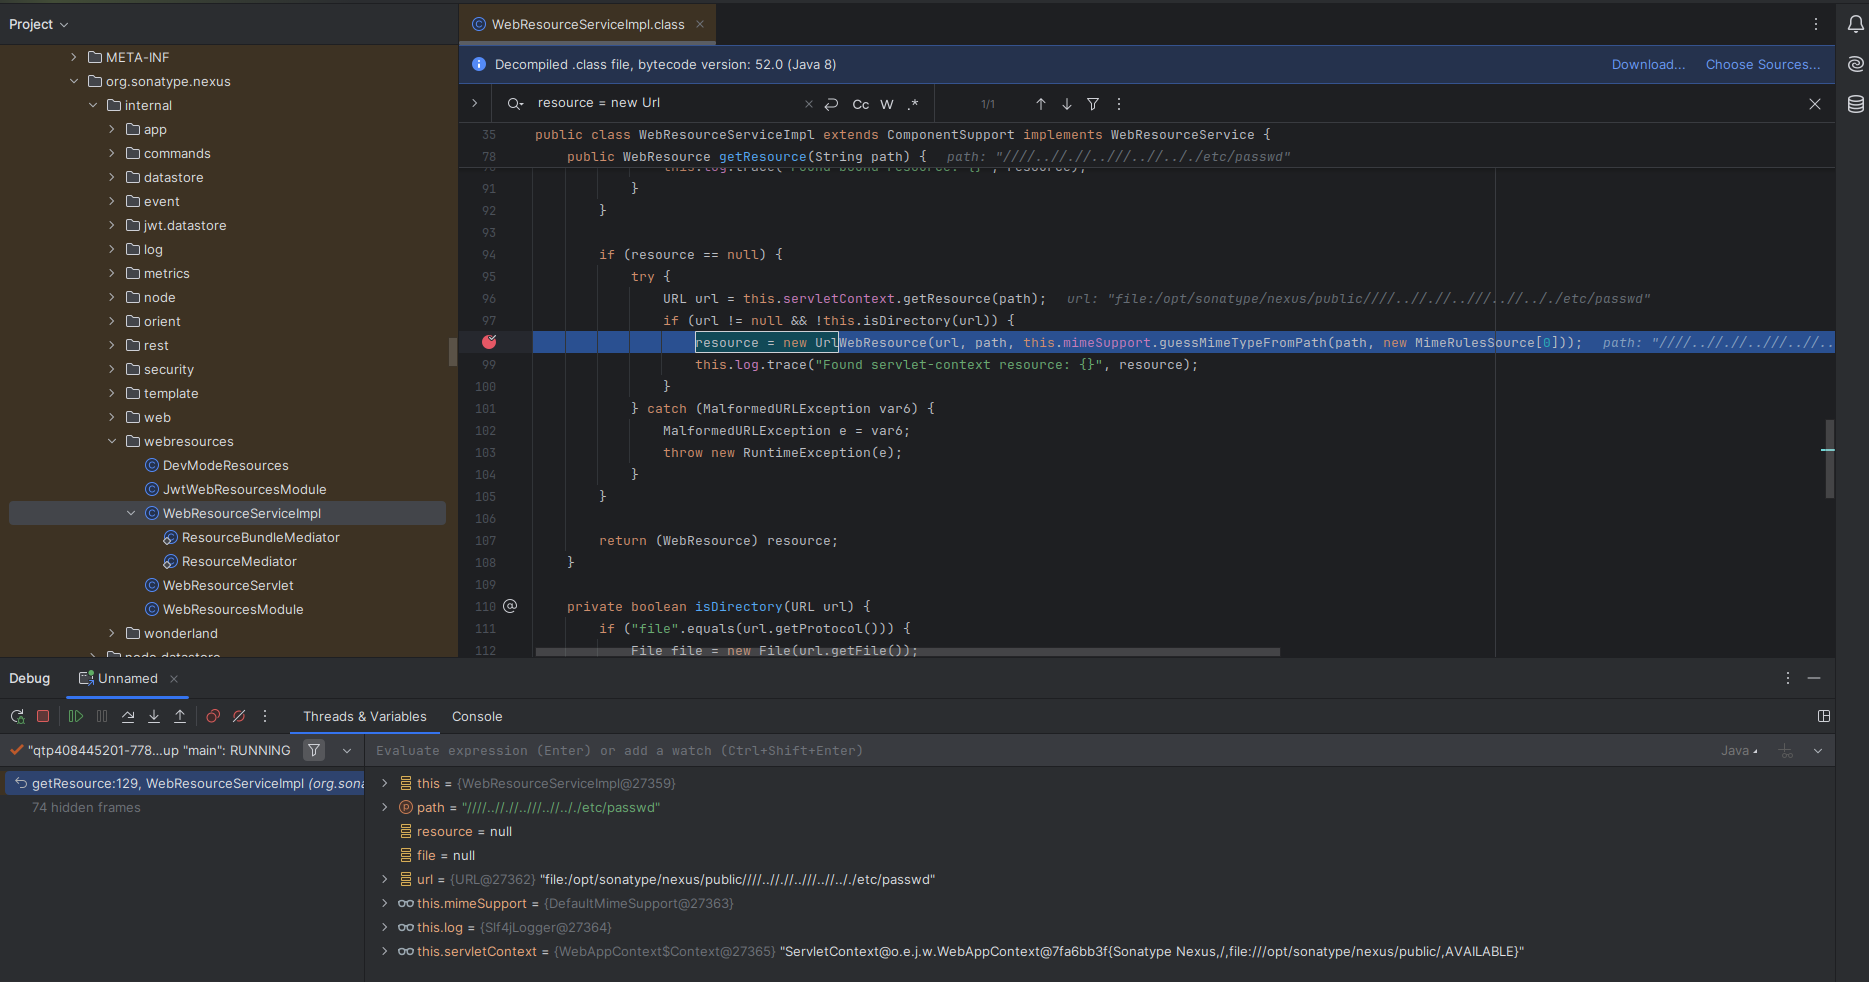Click the Step Into arrow icon

coord(154,716)
